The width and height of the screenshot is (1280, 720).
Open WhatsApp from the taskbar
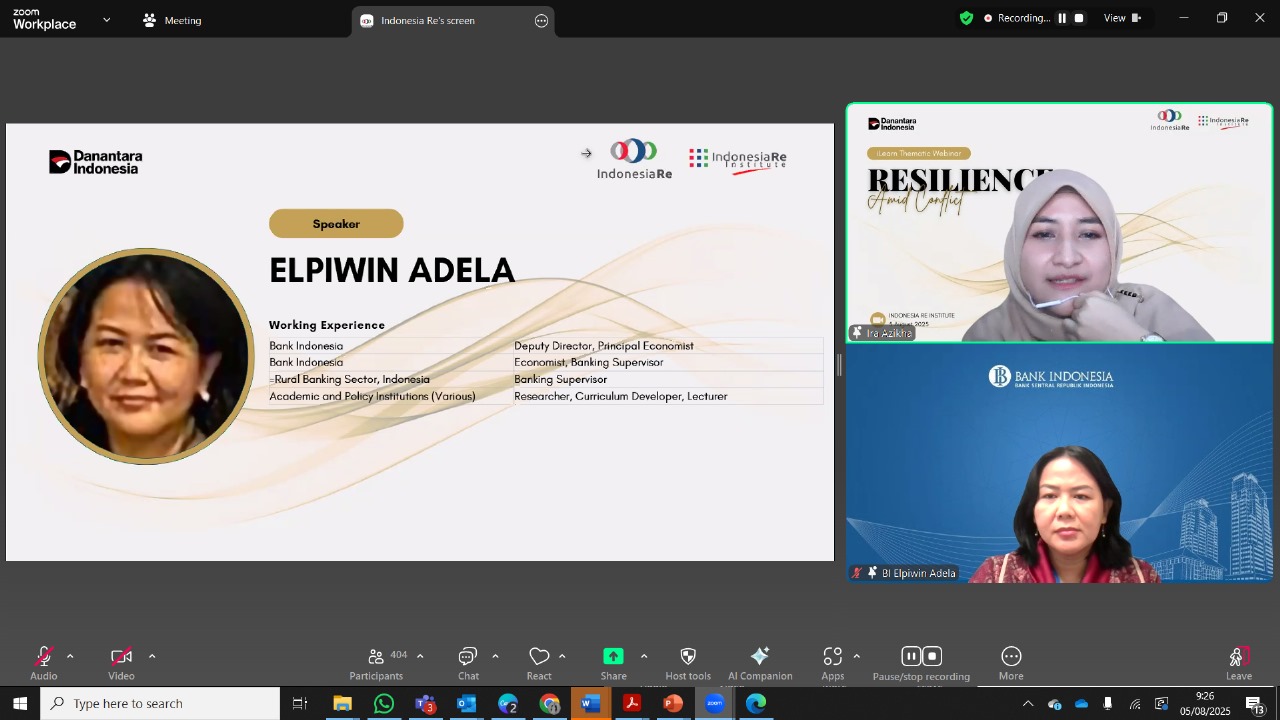(x=384, y=703)
